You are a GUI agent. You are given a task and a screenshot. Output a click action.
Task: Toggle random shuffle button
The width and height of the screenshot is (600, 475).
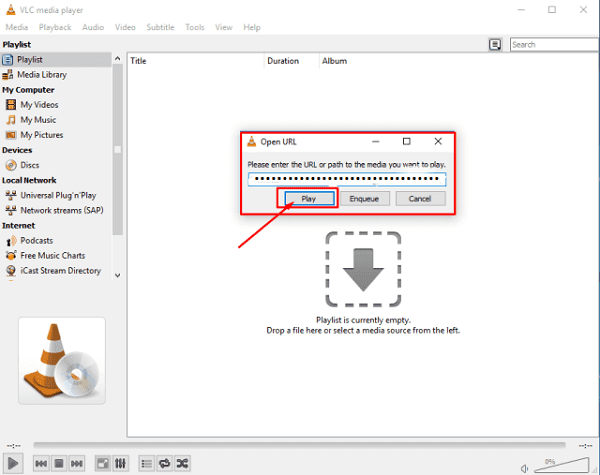(182, 464)
